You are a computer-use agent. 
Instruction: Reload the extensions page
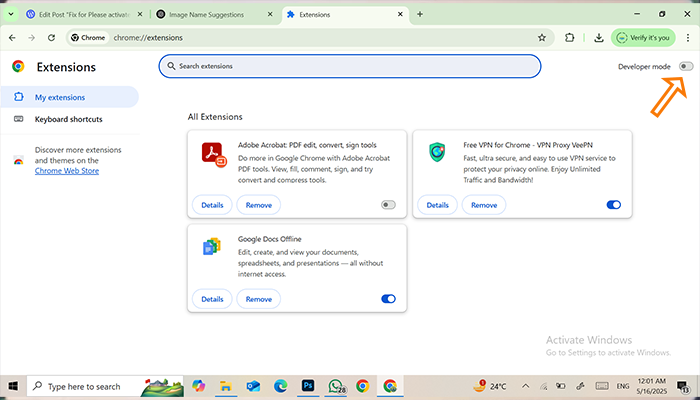pos(51,38)
